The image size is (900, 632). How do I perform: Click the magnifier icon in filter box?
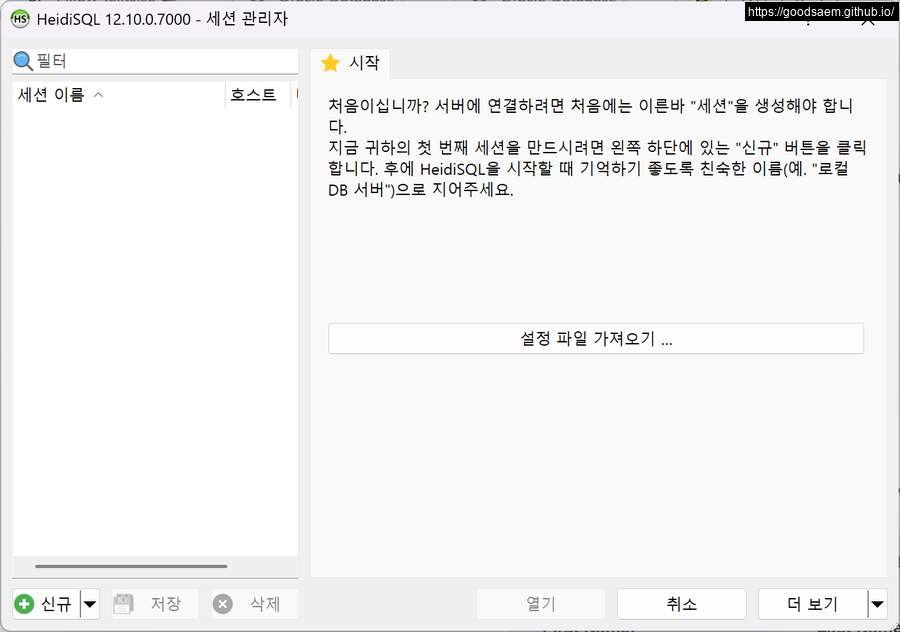23,61
